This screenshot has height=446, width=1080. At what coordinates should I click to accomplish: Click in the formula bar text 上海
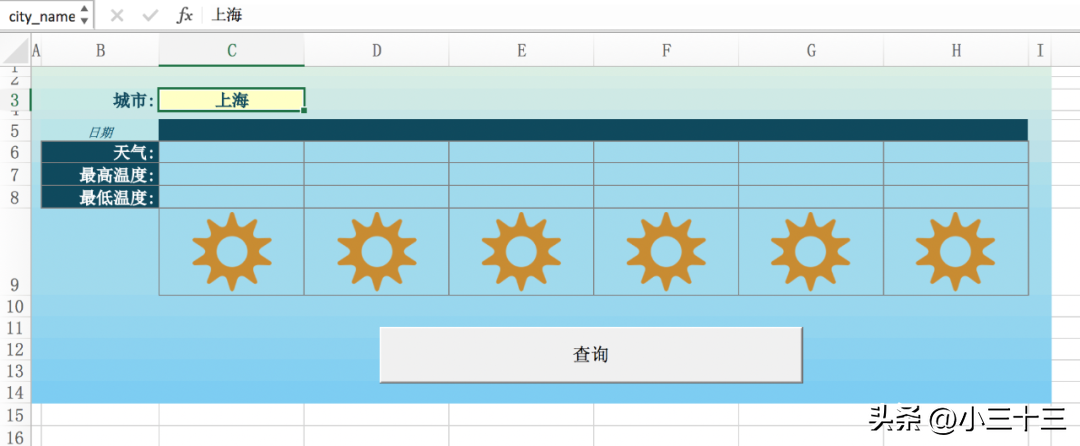click(x=227, y=16)
